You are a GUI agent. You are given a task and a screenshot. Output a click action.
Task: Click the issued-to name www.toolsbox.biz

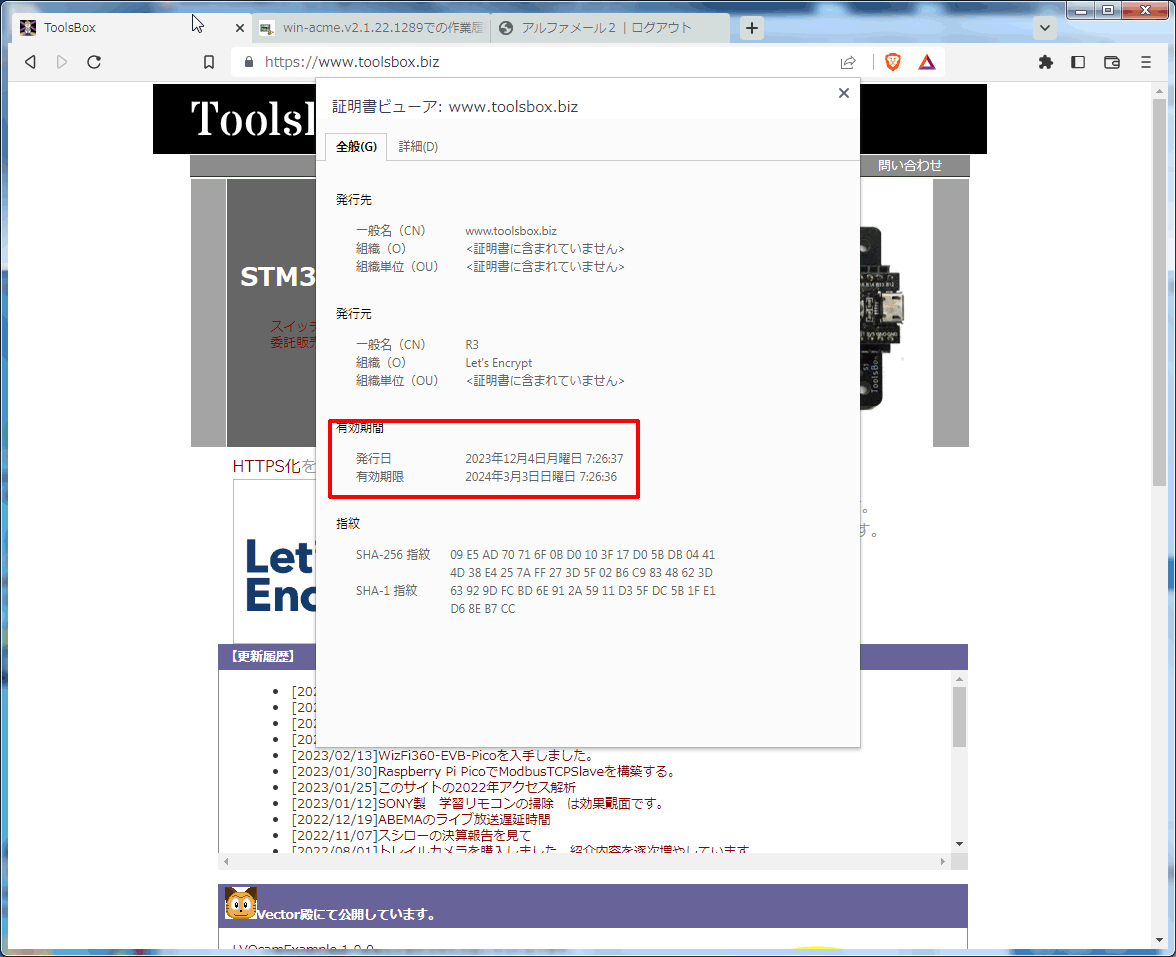(511, 231)
